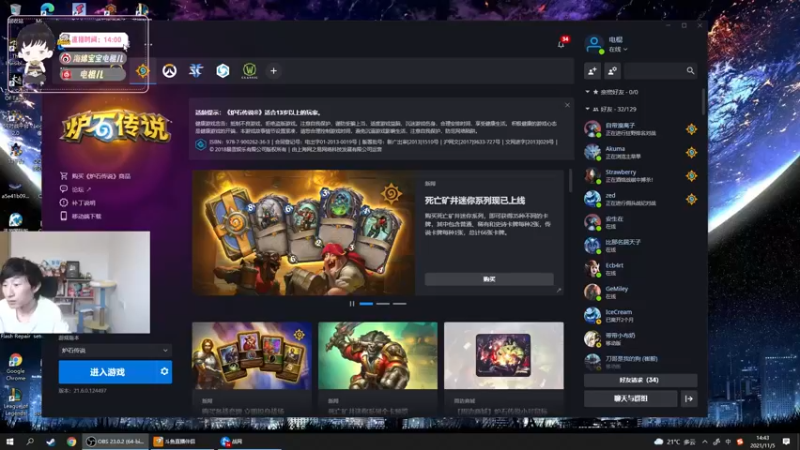Click Hearthstone icon beside zed
Viewport: 800px width, 450px height.
(691, 199)
